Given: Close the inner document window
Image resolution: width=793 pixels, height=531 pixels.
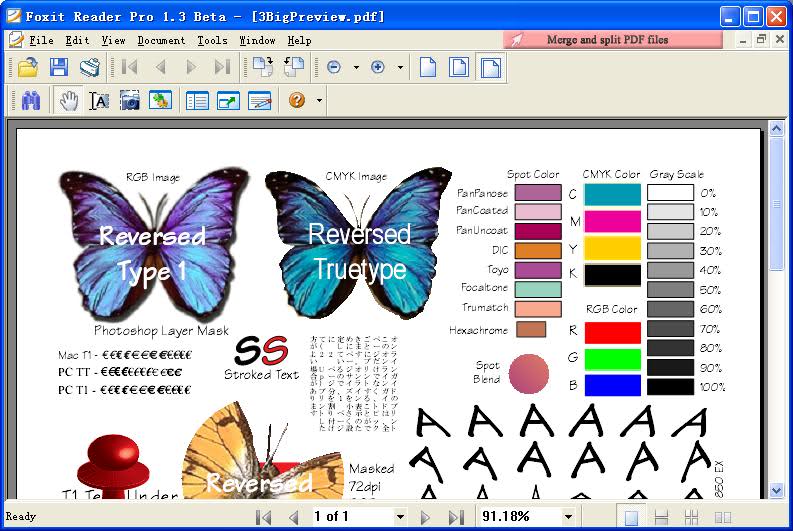Looking at the screenshot, I should 780,40.
